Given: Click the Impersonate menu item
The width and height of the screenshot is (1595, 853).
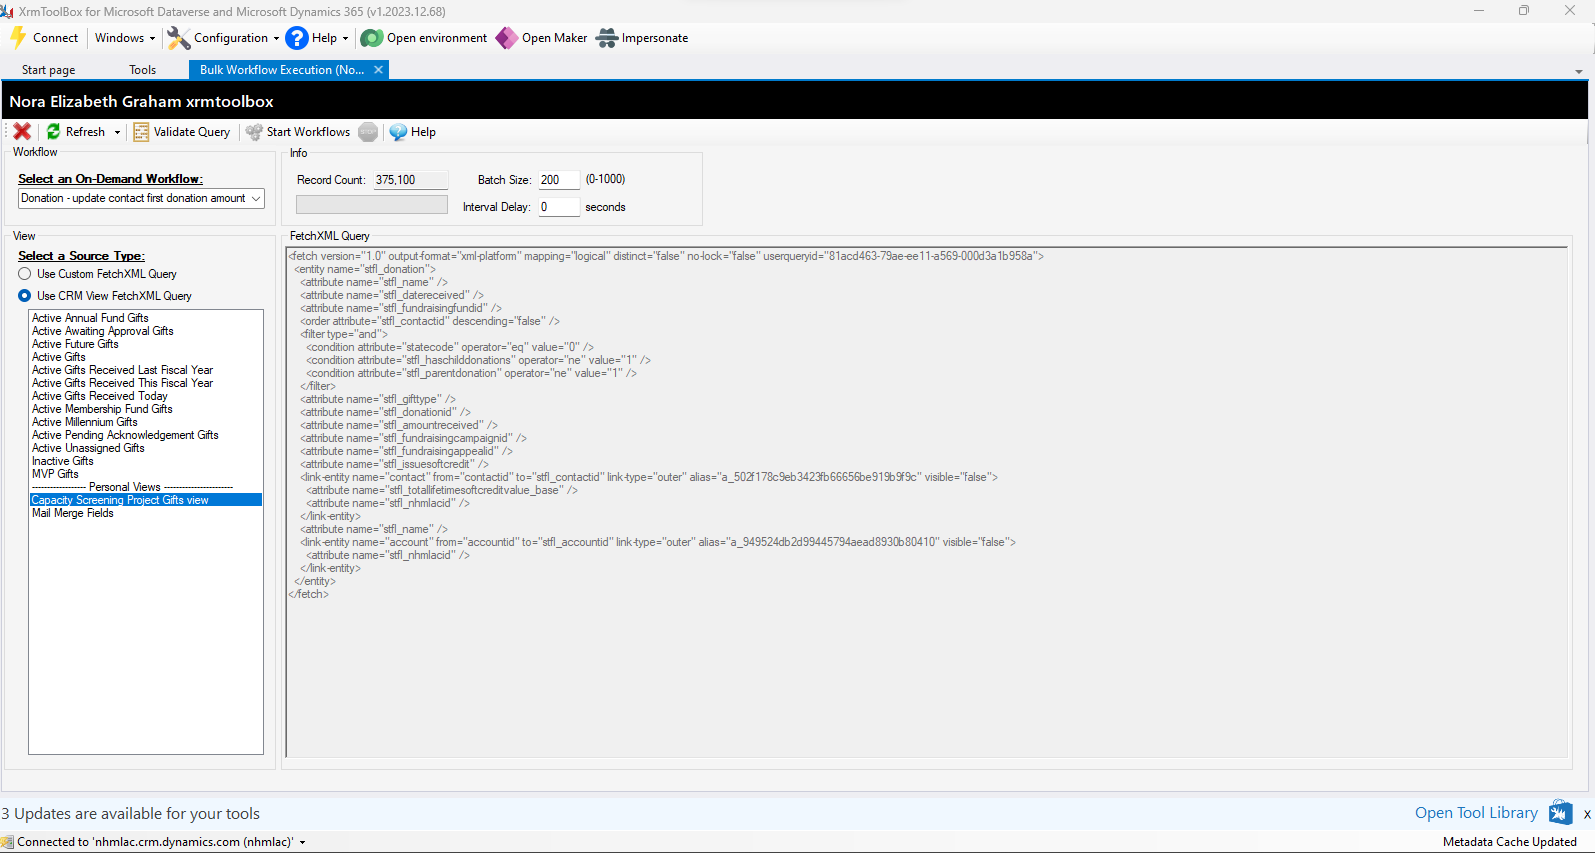Looking at the screenshot, I should (655, 38).
